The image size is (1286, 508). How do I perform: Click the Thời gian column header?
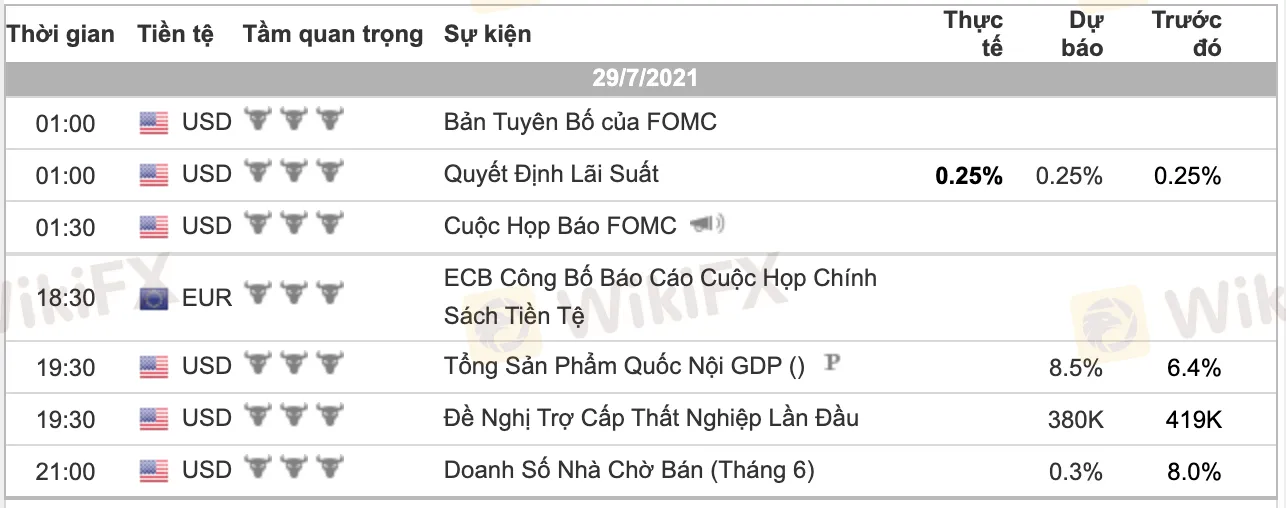[x=61, y=34]
